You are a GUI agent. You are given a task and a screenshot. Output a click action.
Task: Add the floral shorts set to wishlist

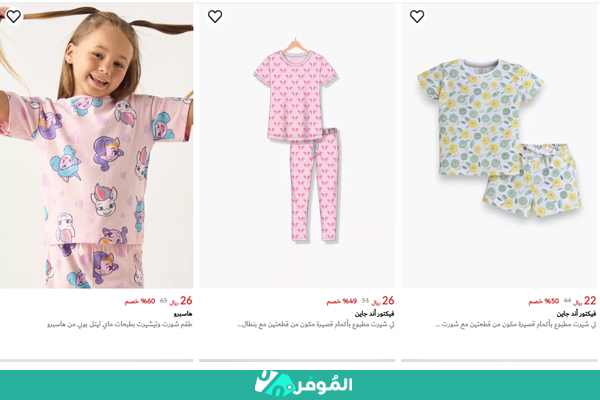click(417, 16)
